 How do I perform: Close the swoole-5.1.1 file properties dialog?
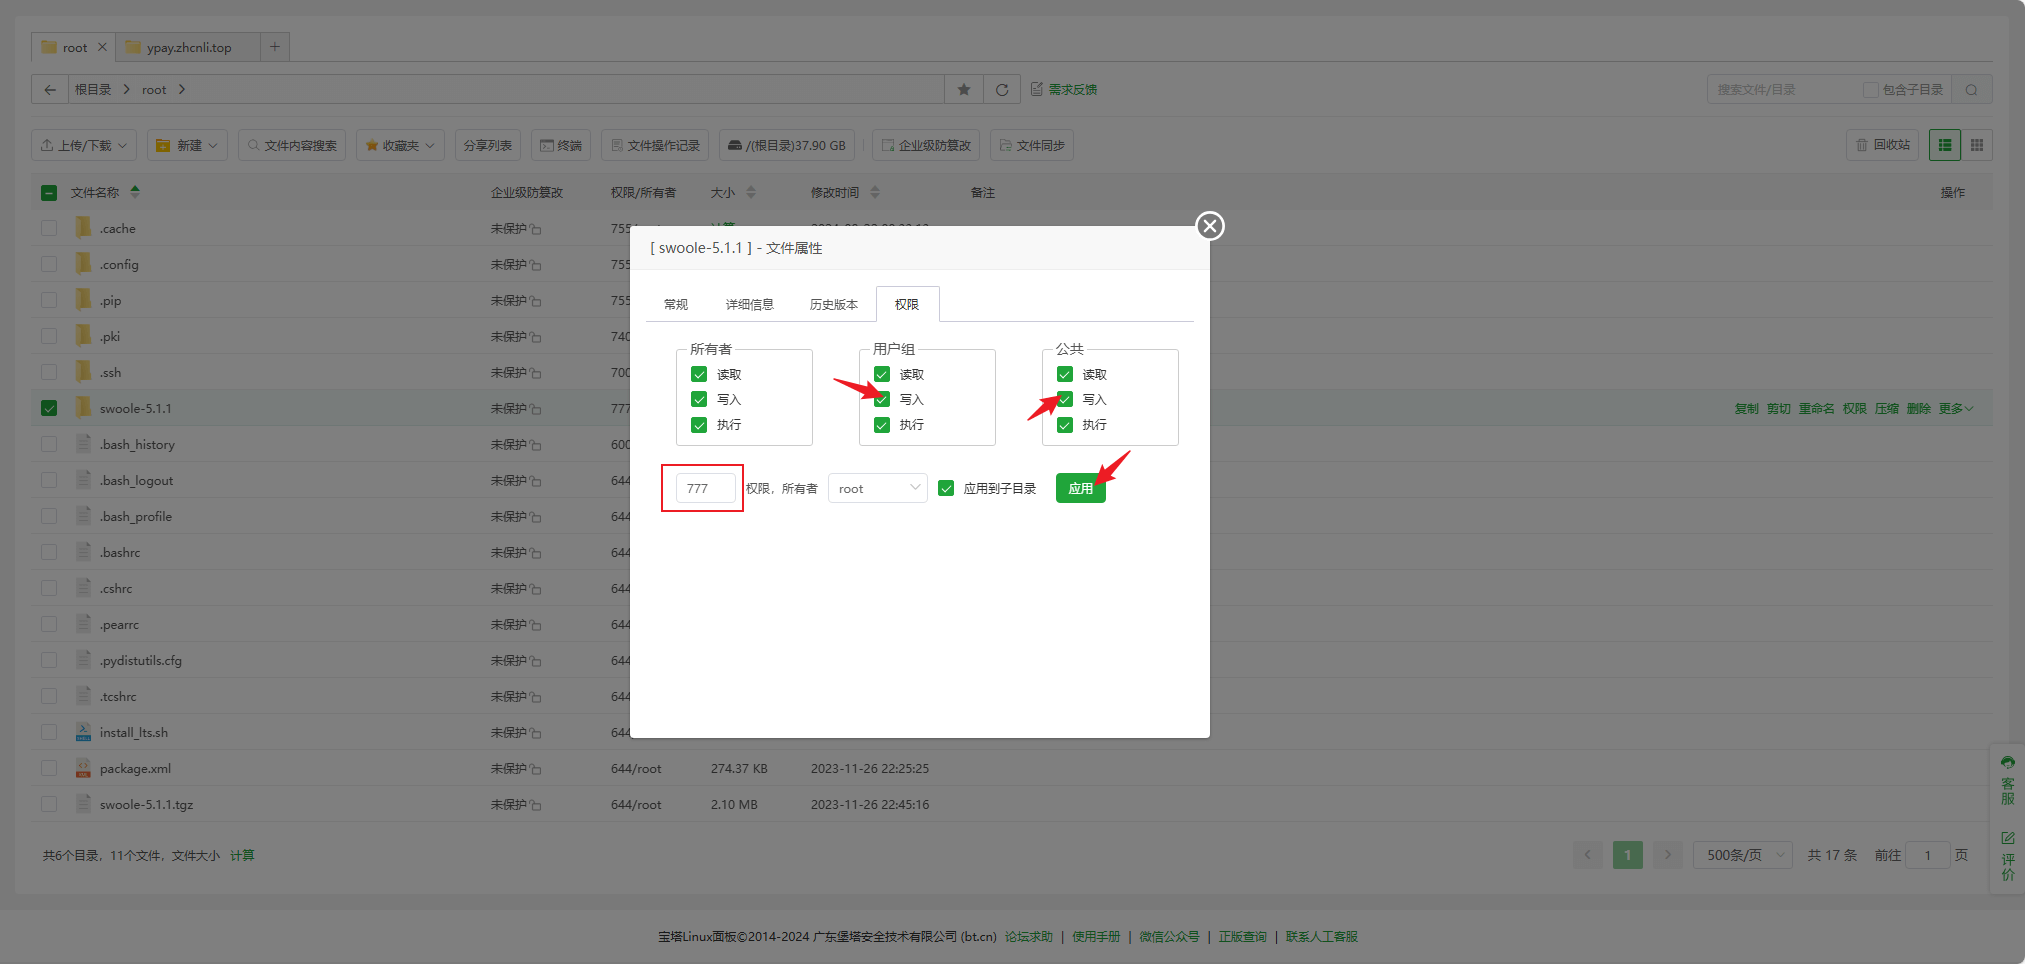point(1210,226)
